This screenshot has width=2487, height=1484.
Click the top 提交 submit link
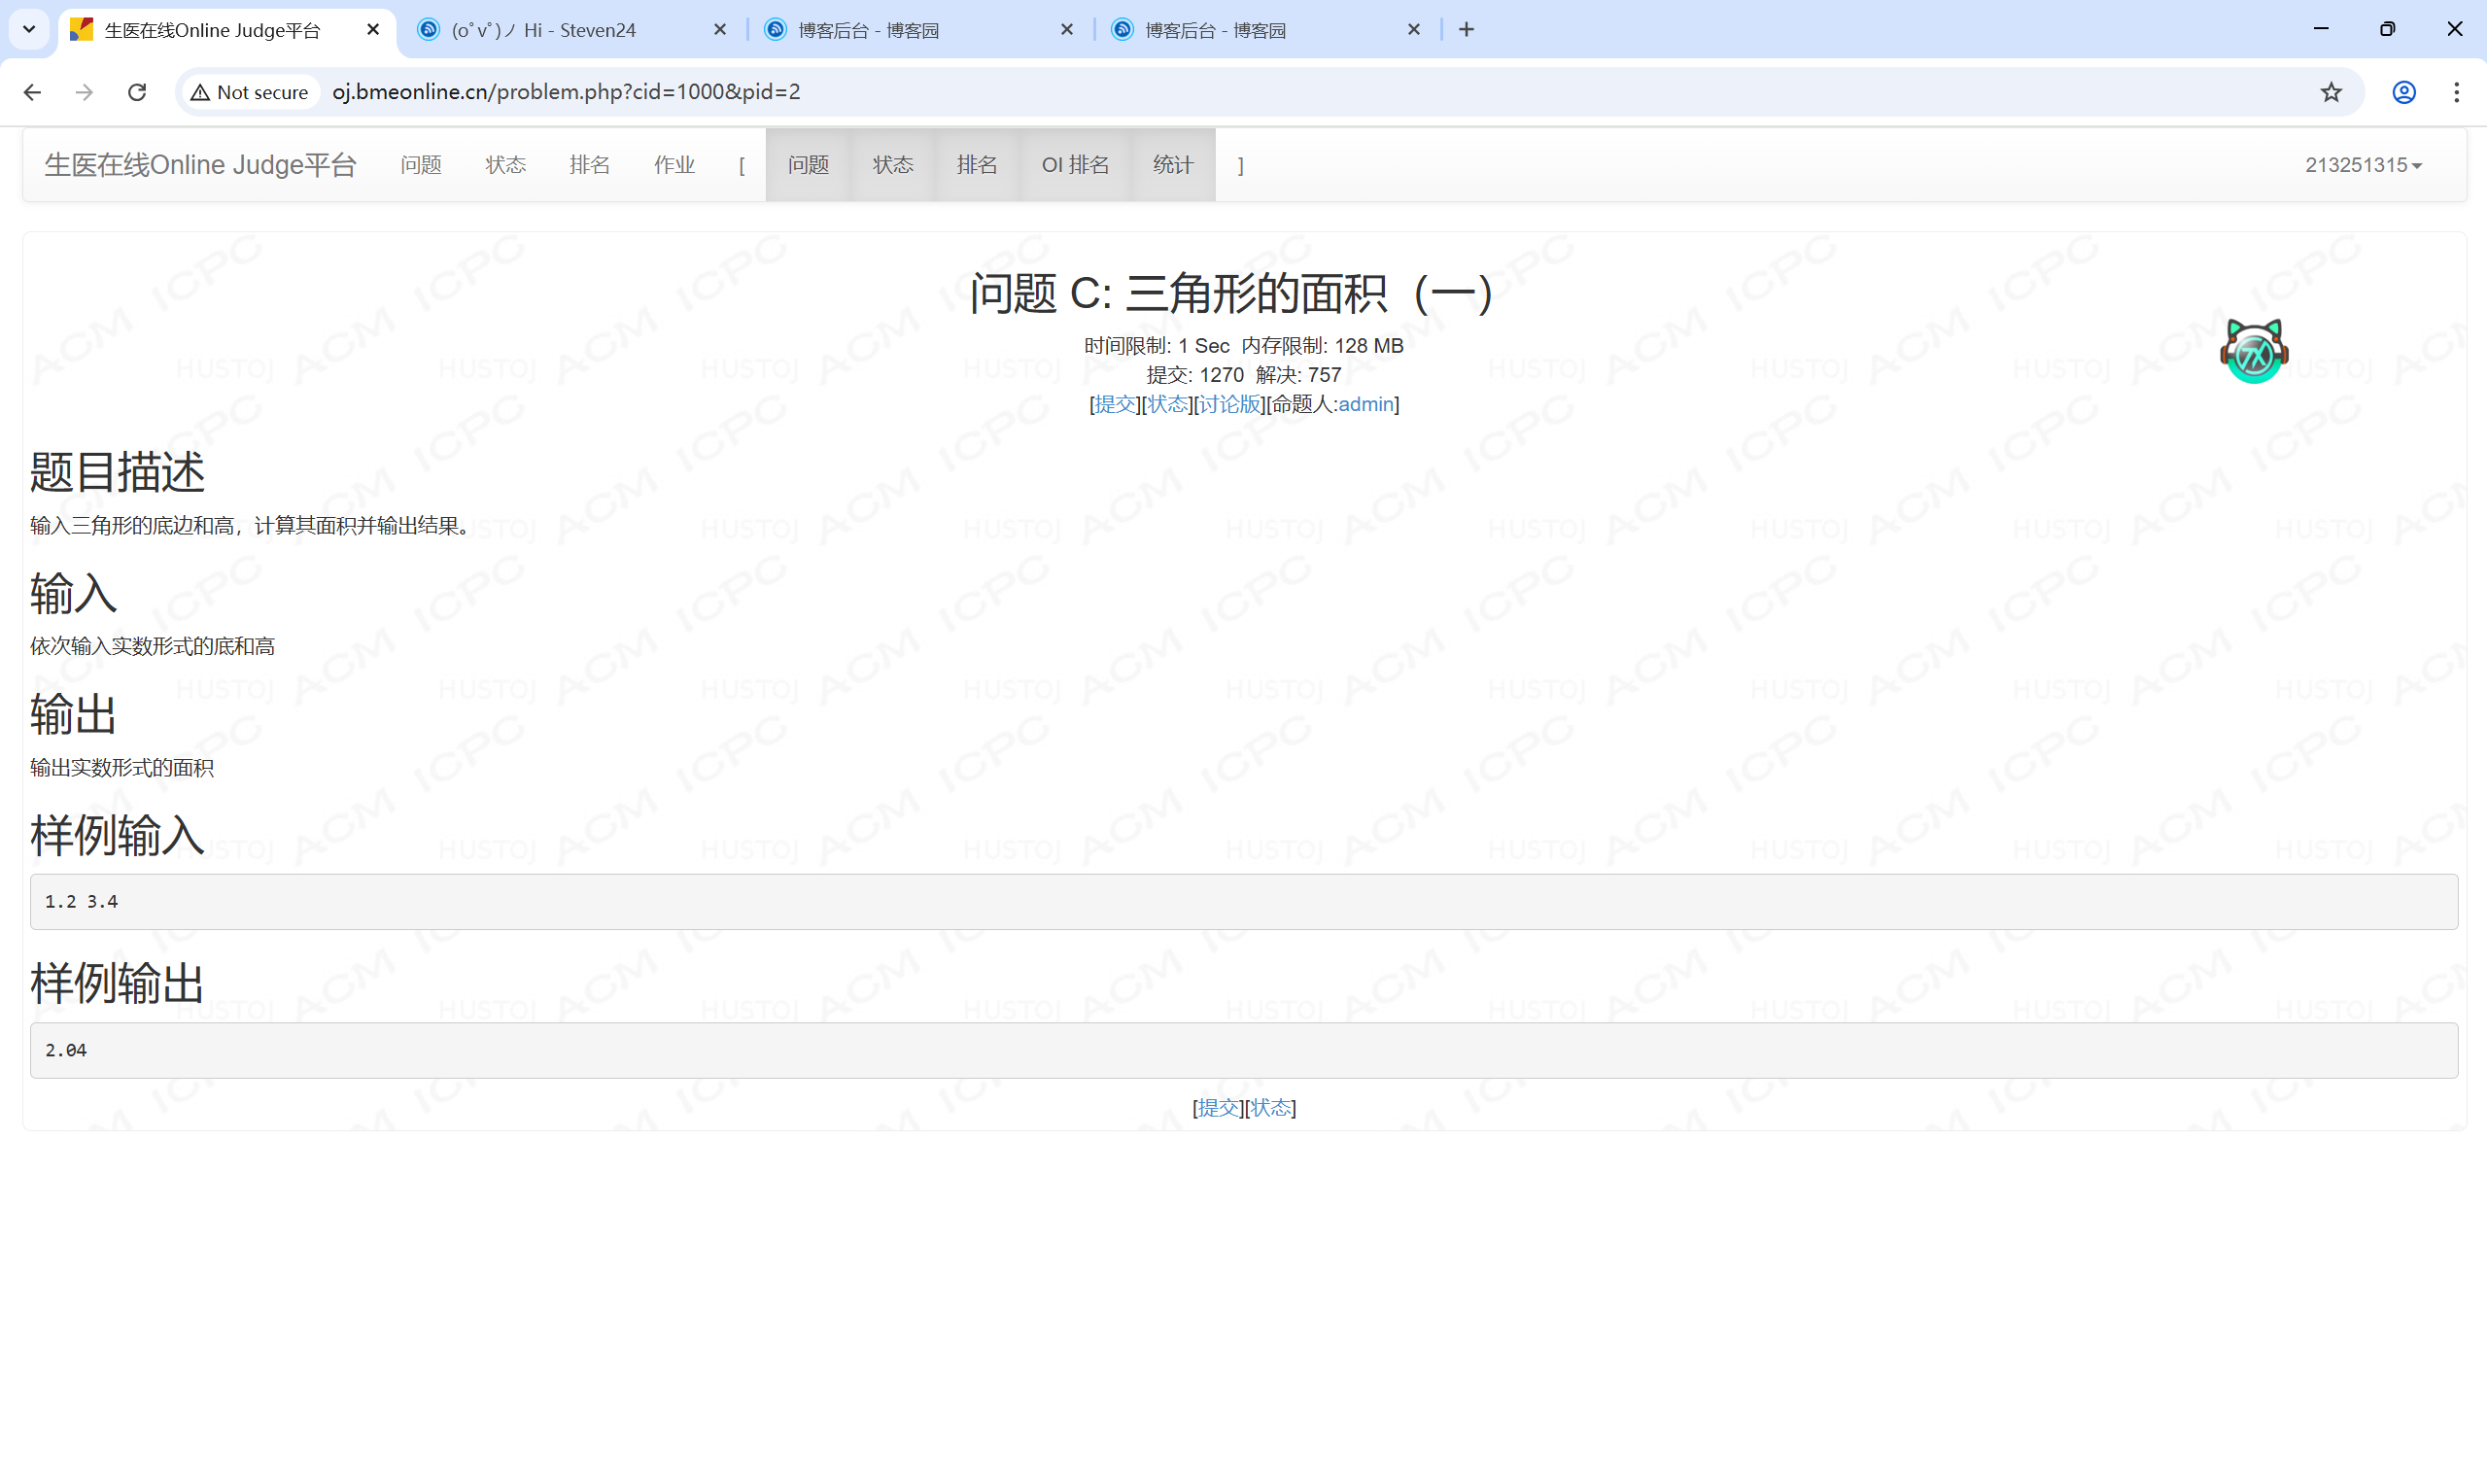(1115, 404)
